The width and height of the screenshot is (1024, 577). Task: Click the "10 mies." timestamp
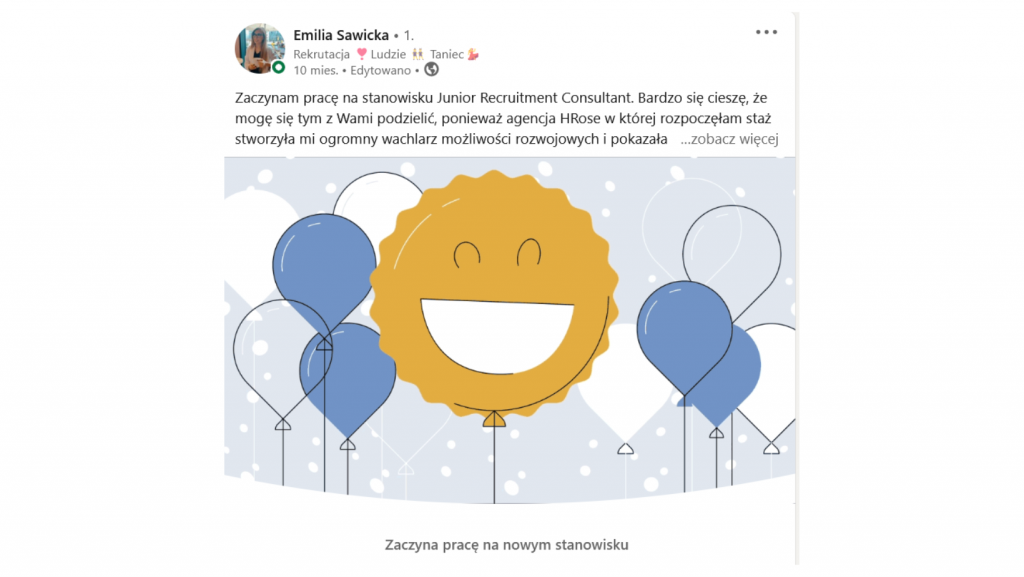[x=315, y=70]
